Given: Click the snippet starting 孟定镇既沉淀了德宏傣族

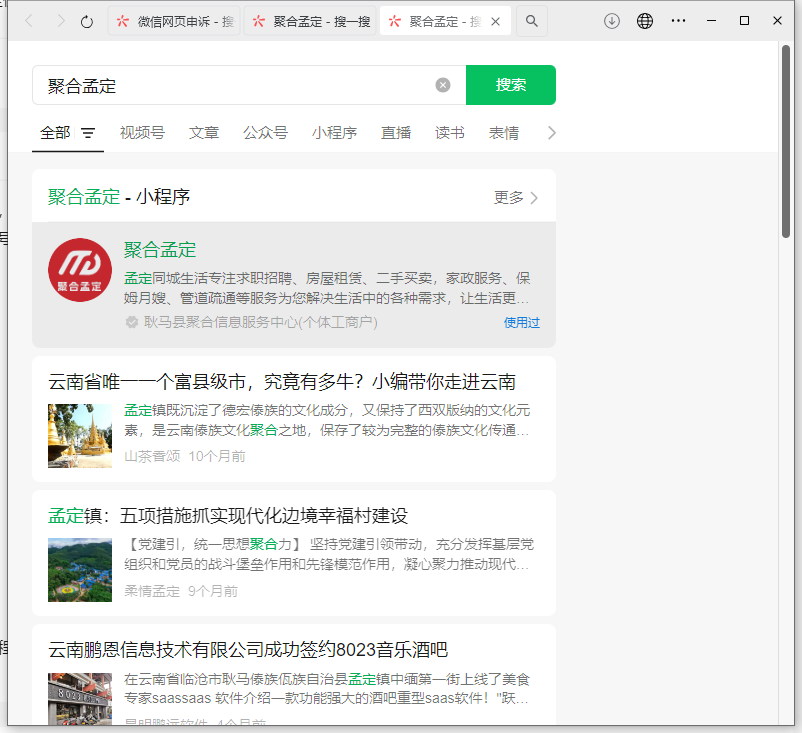Looking at the screenshot, I should point(327,420).
